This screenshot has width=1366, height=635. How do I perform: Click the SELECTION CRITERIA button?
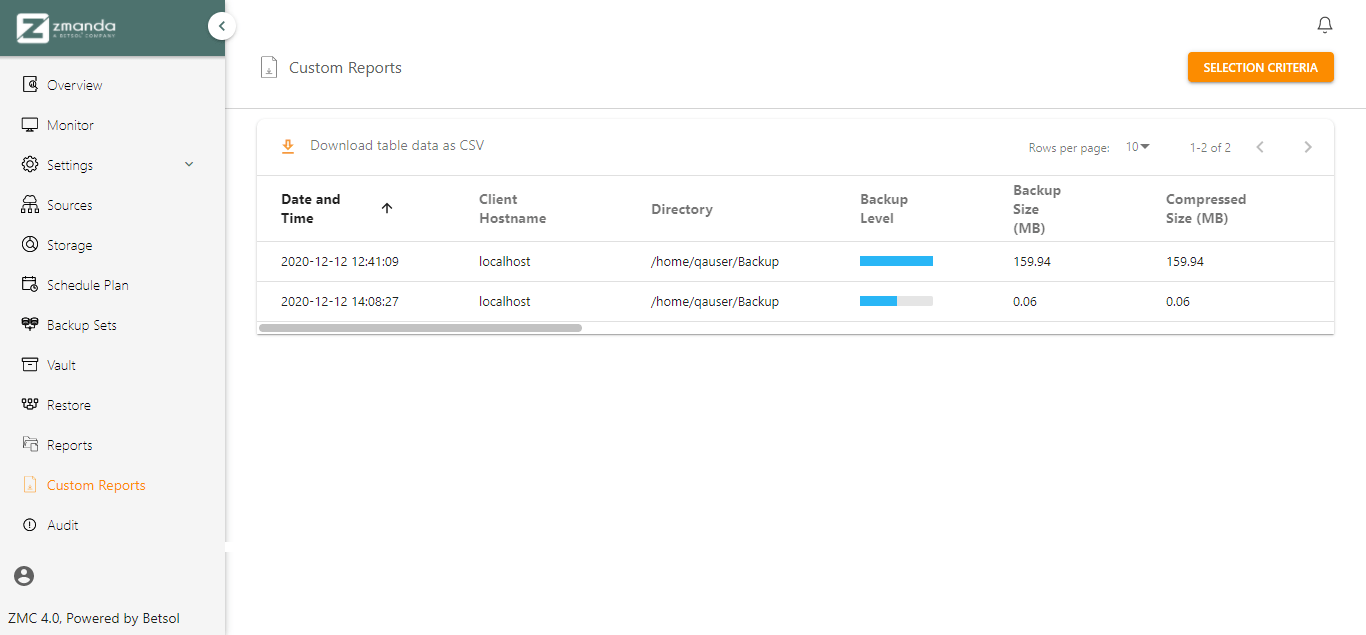(x=1260, y=67)
